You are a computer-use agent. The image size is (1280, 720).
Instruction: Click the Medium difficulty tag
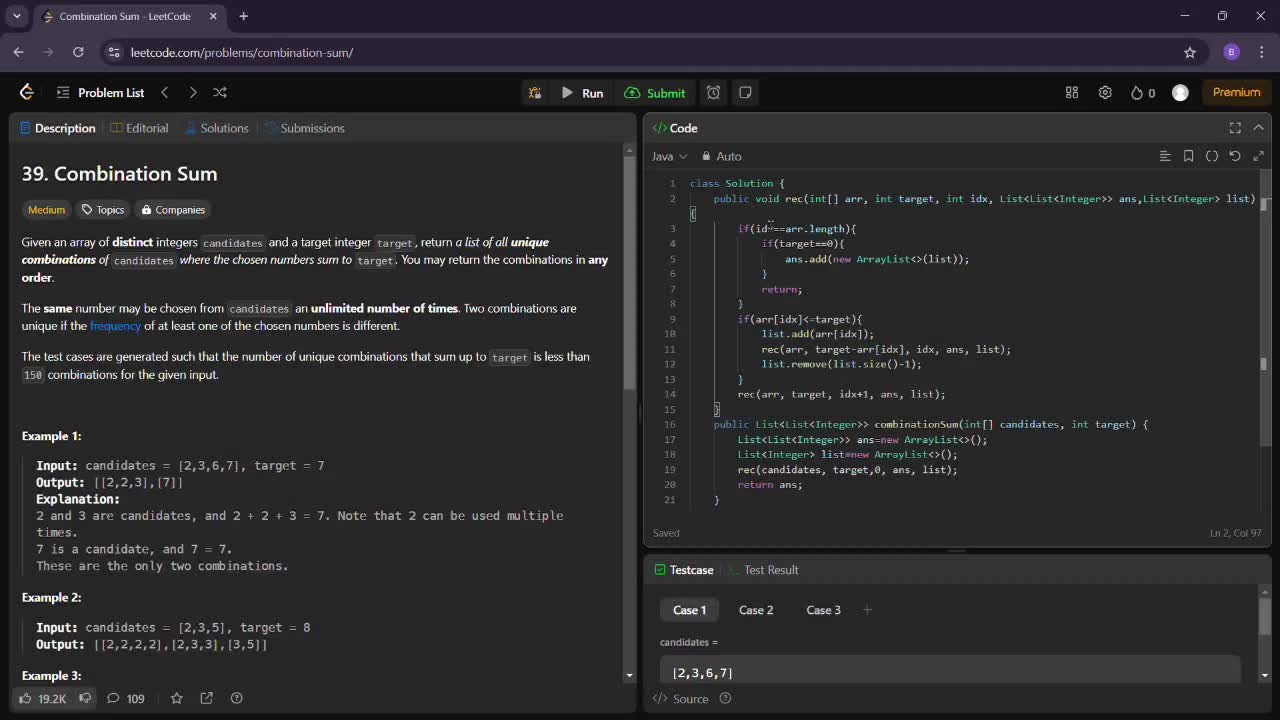[46, 210]
